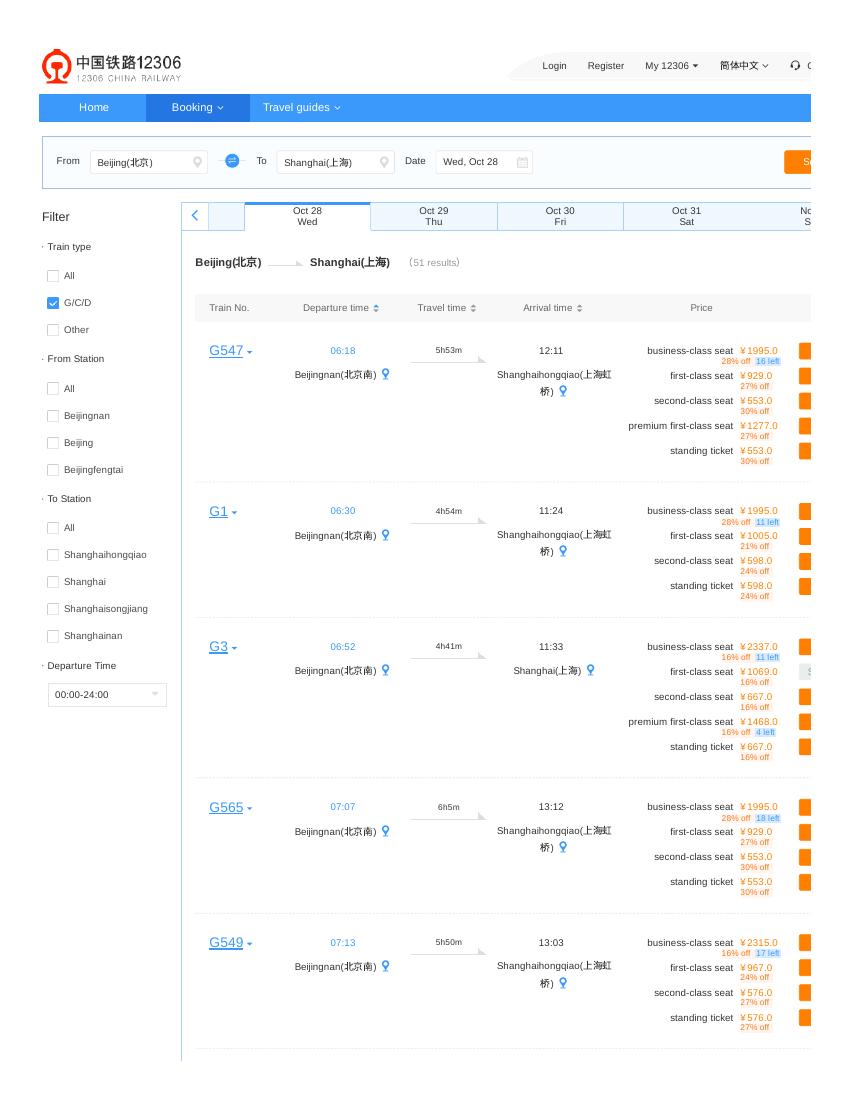Screen dimensions: 850x1100
Task: Open the date picker calendar icon
Action: pos(522,162)
